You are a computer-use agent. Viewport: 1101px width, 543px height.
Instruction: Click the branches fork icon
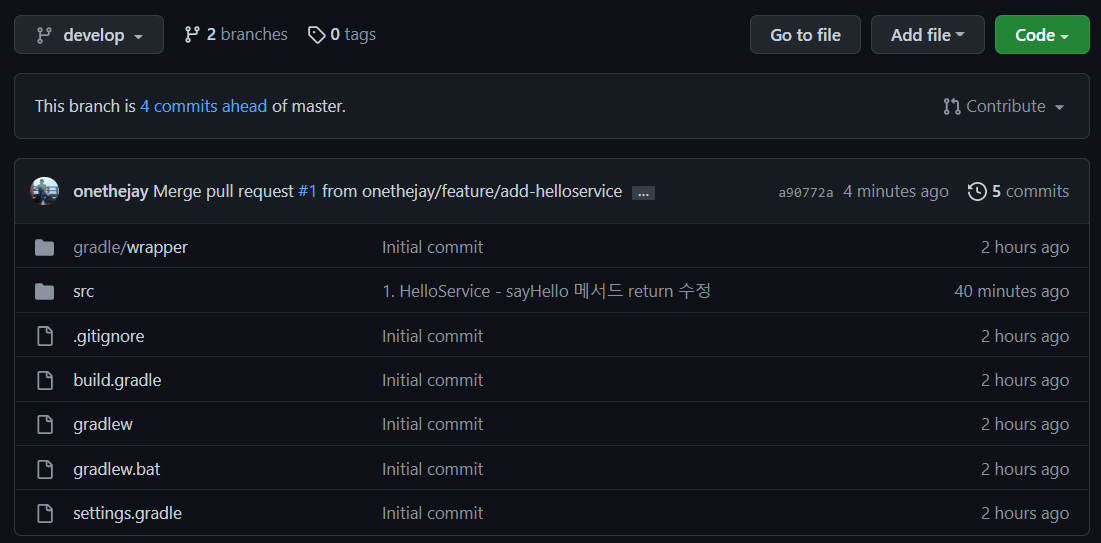click(192, 34)
